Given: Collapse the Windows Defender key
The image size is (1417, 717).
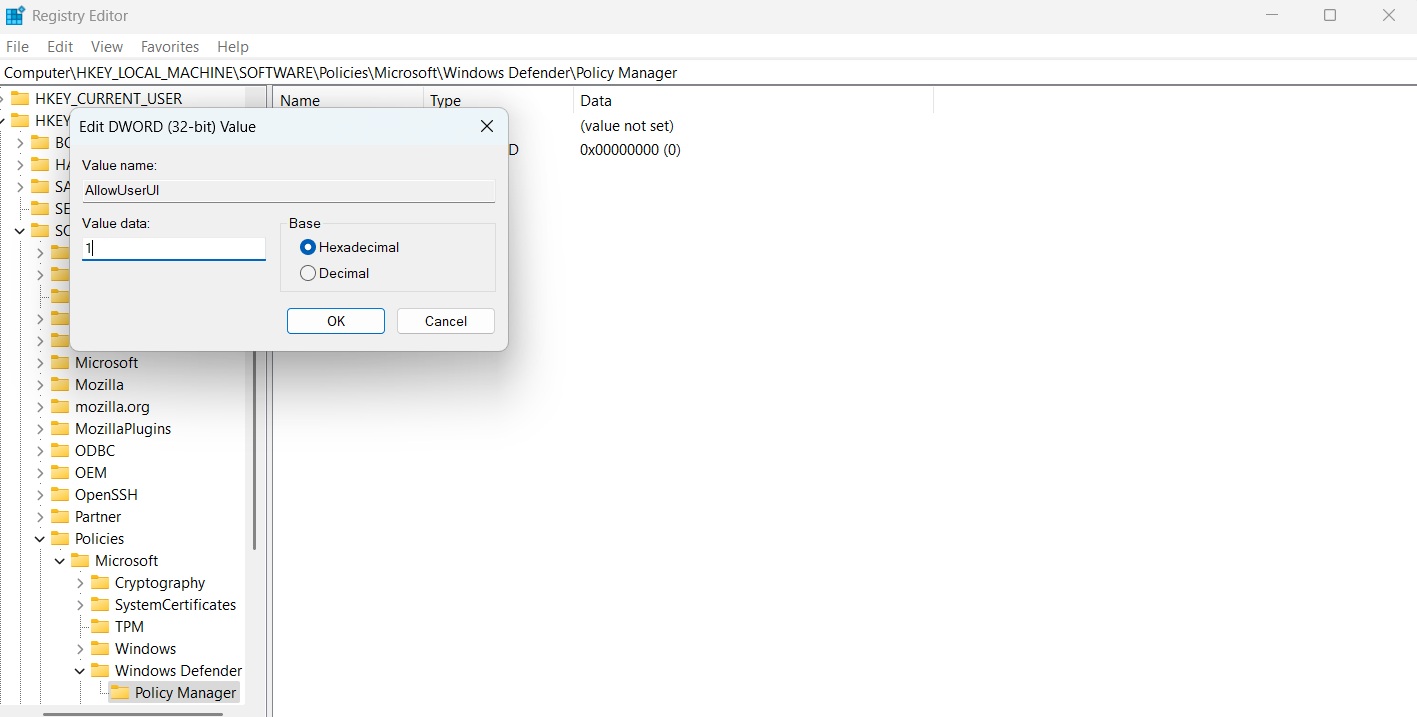Looking at the screenshot, I should pos(80,670).
